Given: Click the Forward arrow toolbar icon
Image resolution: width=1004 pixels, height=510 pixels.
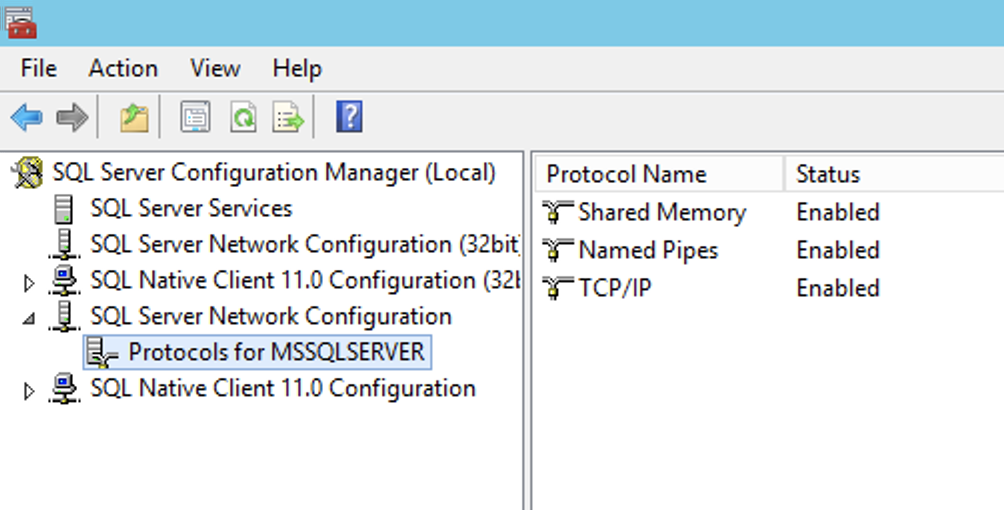Looking at the screenshot, I should [72, 118].
